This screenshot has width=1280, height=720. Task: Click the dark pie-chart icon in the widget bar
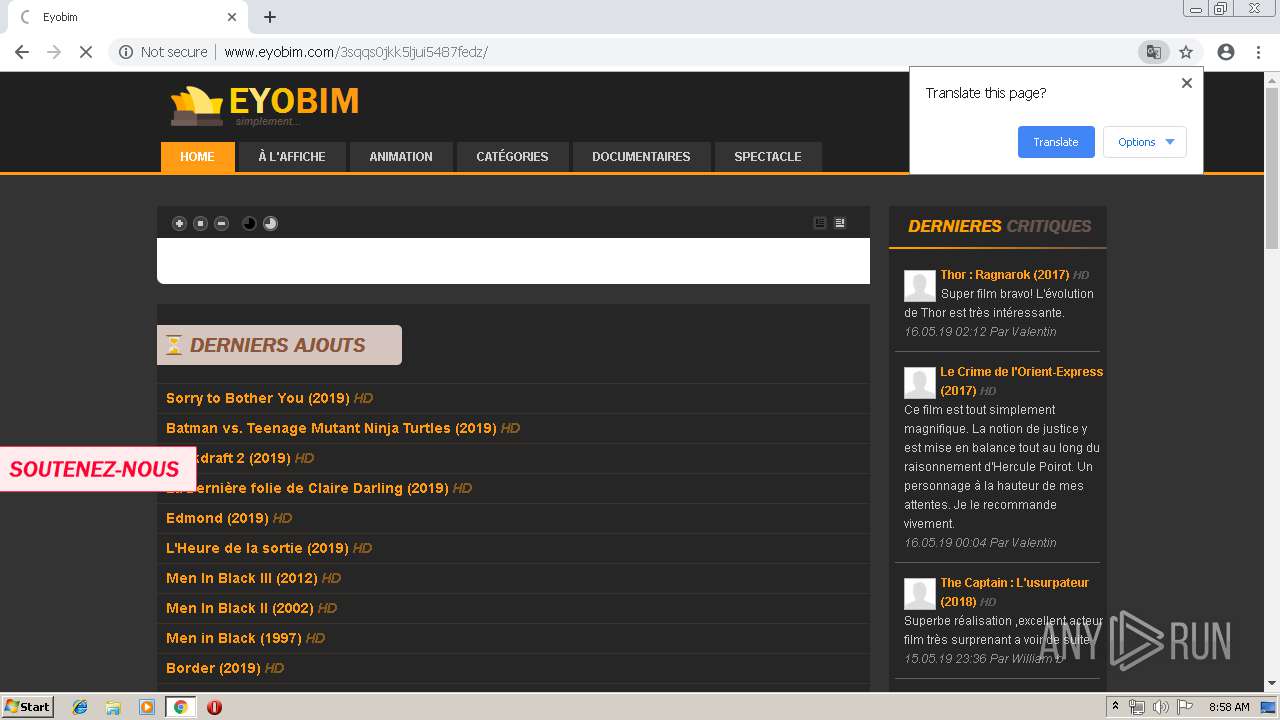point(249,223)
